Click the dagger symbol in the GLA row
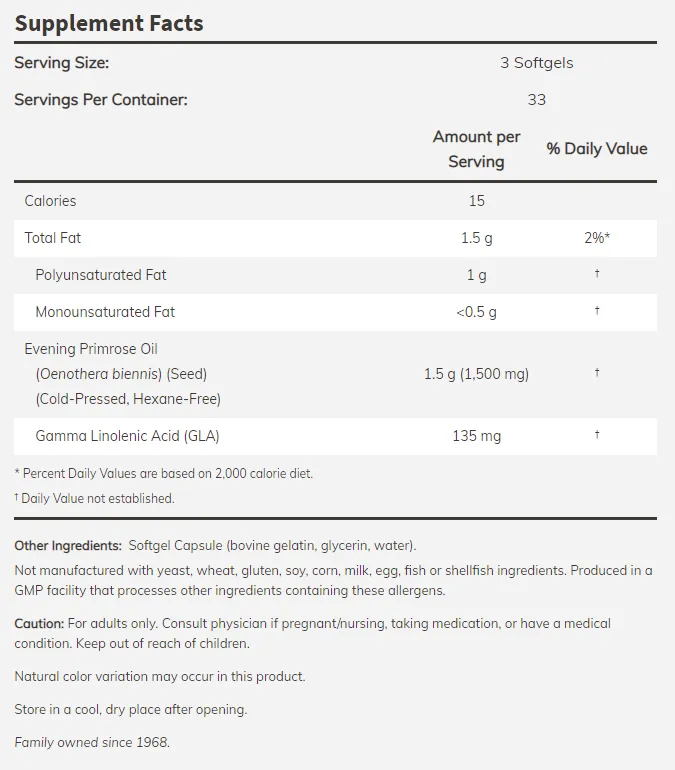675x770 pixels. pos(597,434)
